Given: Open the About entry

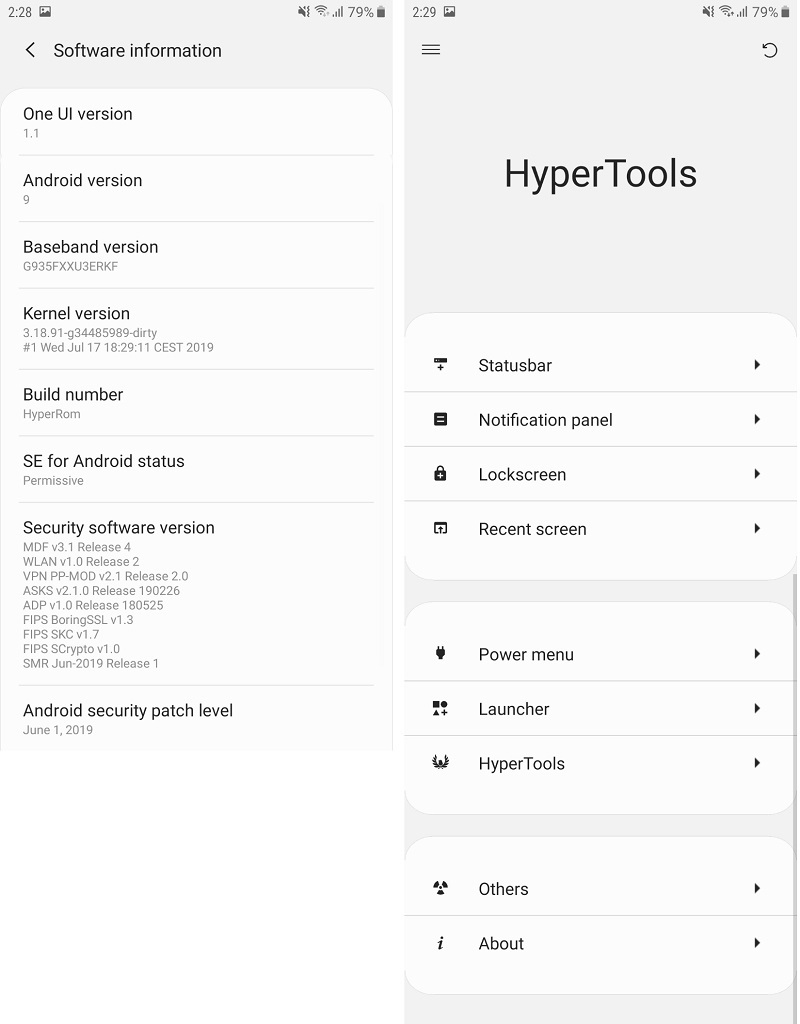Looking at the screenshot, I should 600,942.
